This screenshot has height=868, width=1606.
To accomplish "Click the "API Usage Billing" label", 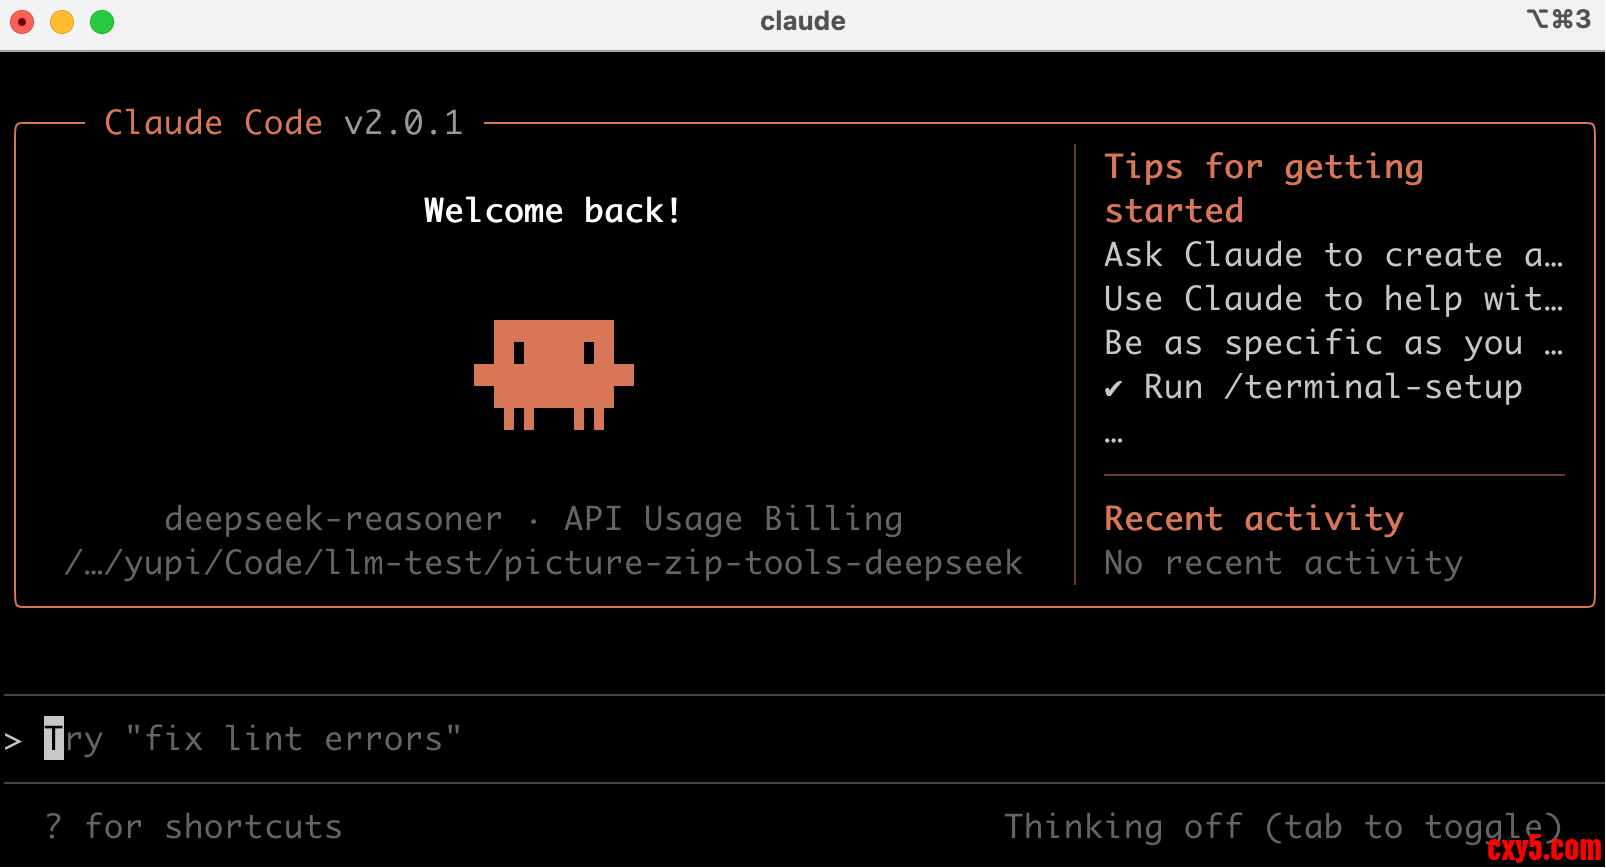I will pos(733,519).
